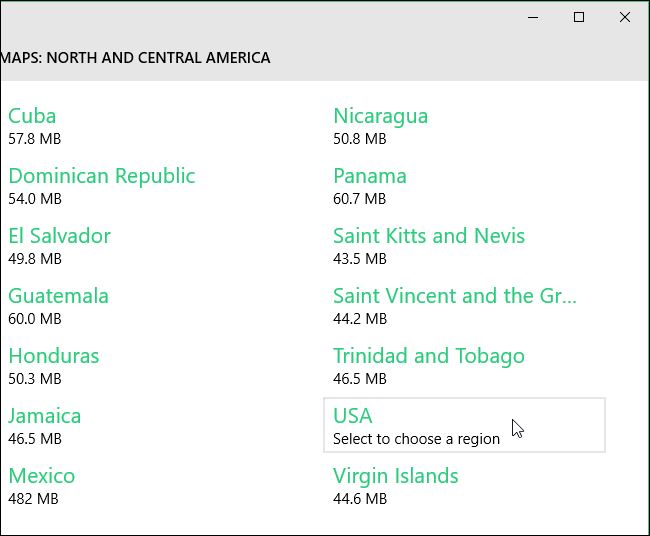
Task: Minimize the maps window
Action: click(x=532, y=17)
